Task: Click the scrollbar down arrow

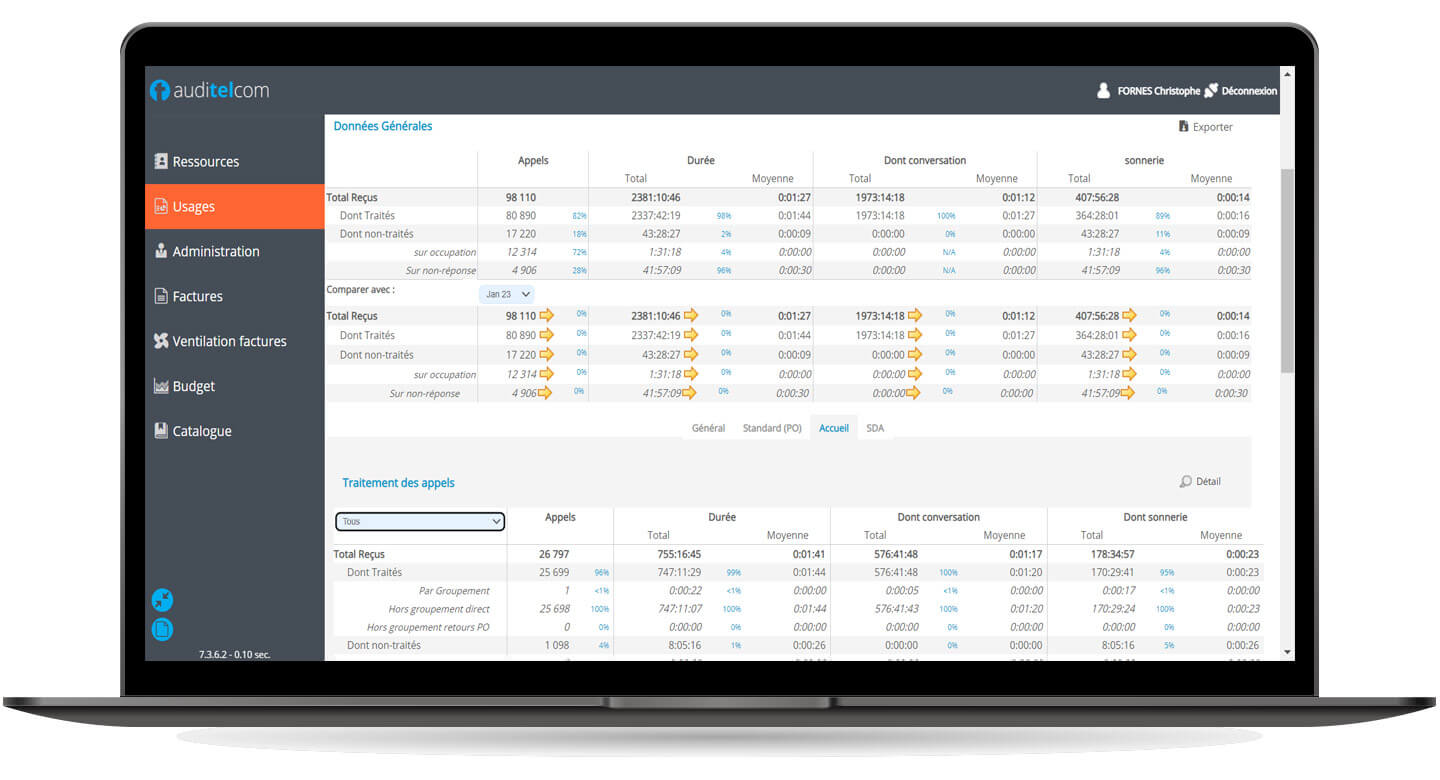Action: coord(1287,652)
